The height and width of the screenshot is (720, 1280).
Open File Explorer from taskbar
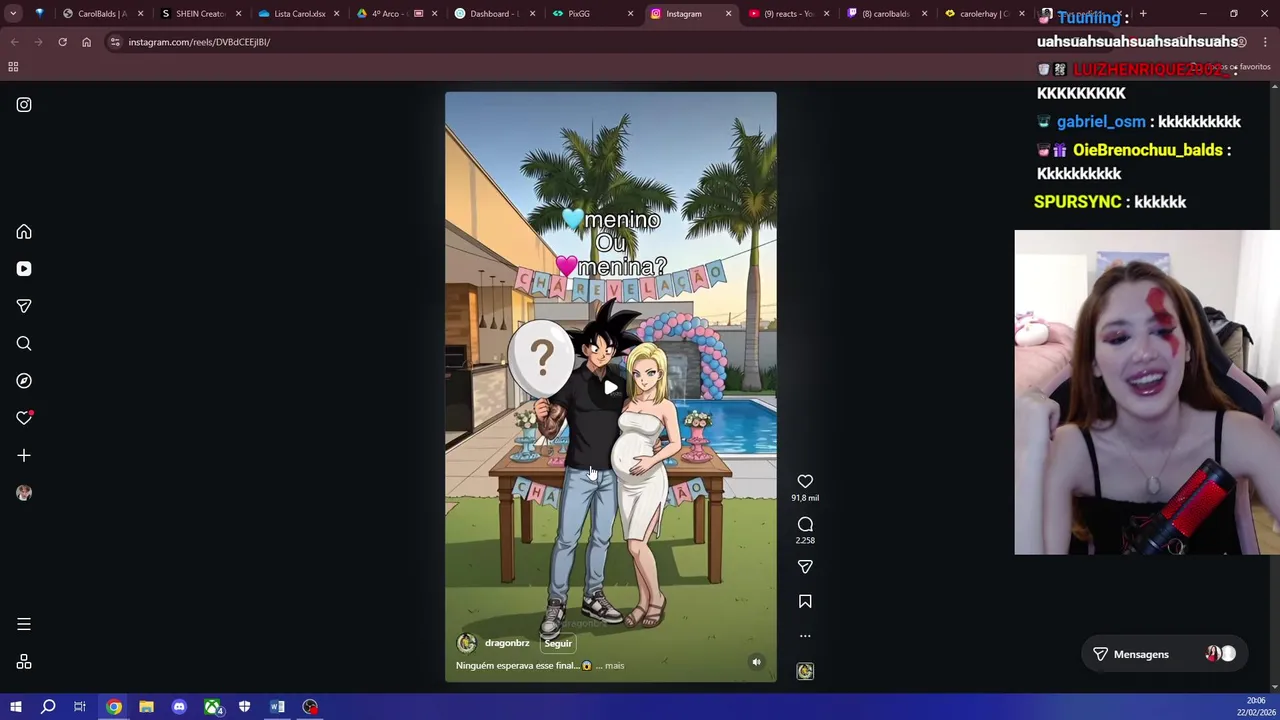point(146,707)
